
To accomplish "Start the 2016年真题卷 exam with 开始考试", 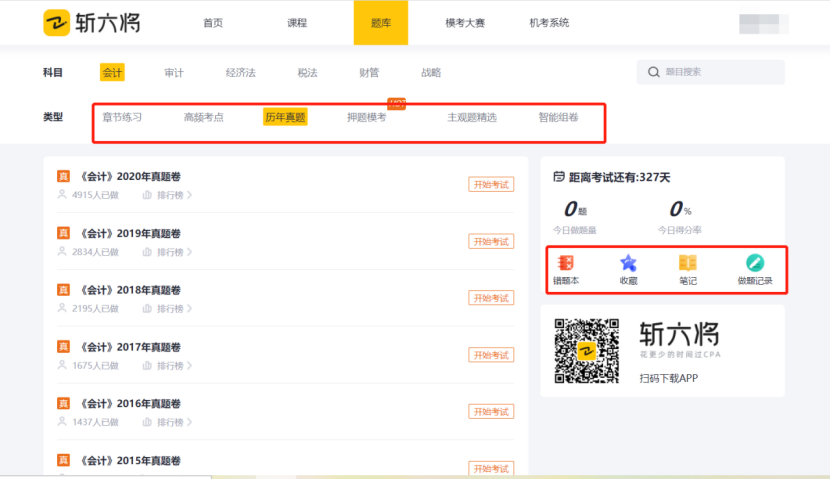I will click(x=491, y=412).
